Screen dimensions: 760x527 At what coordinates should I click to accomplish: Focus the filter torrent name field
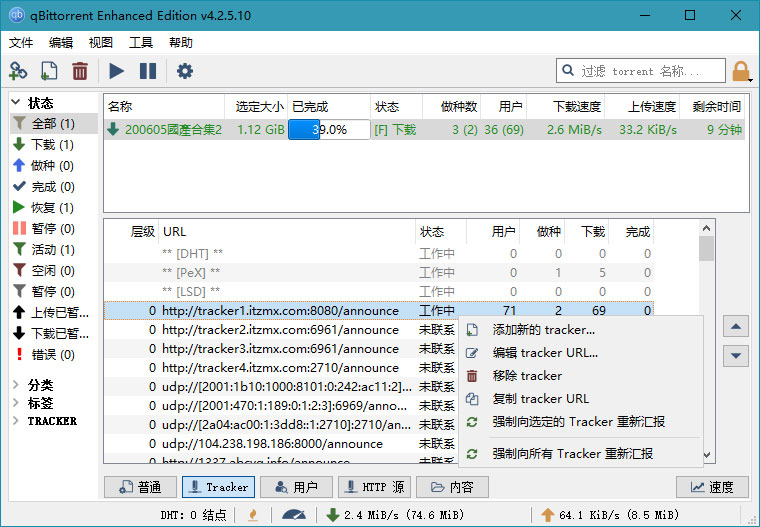tap(640, 71)
